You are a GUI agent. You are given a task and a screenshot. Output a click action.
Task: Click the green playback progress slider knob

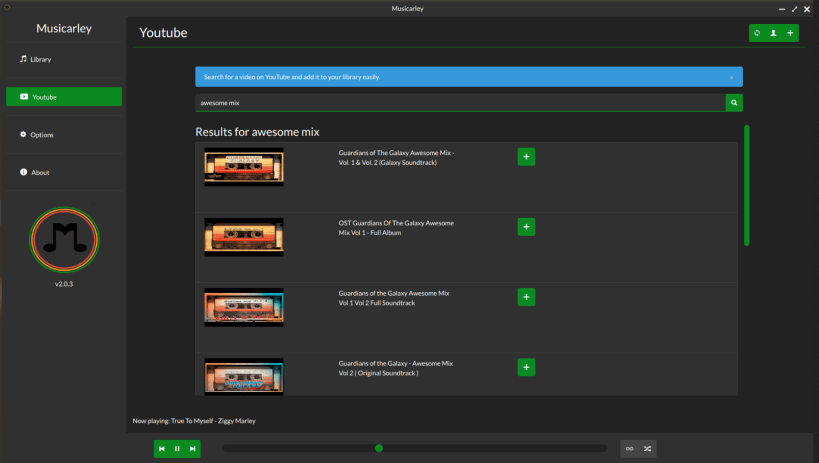point(379,448)
